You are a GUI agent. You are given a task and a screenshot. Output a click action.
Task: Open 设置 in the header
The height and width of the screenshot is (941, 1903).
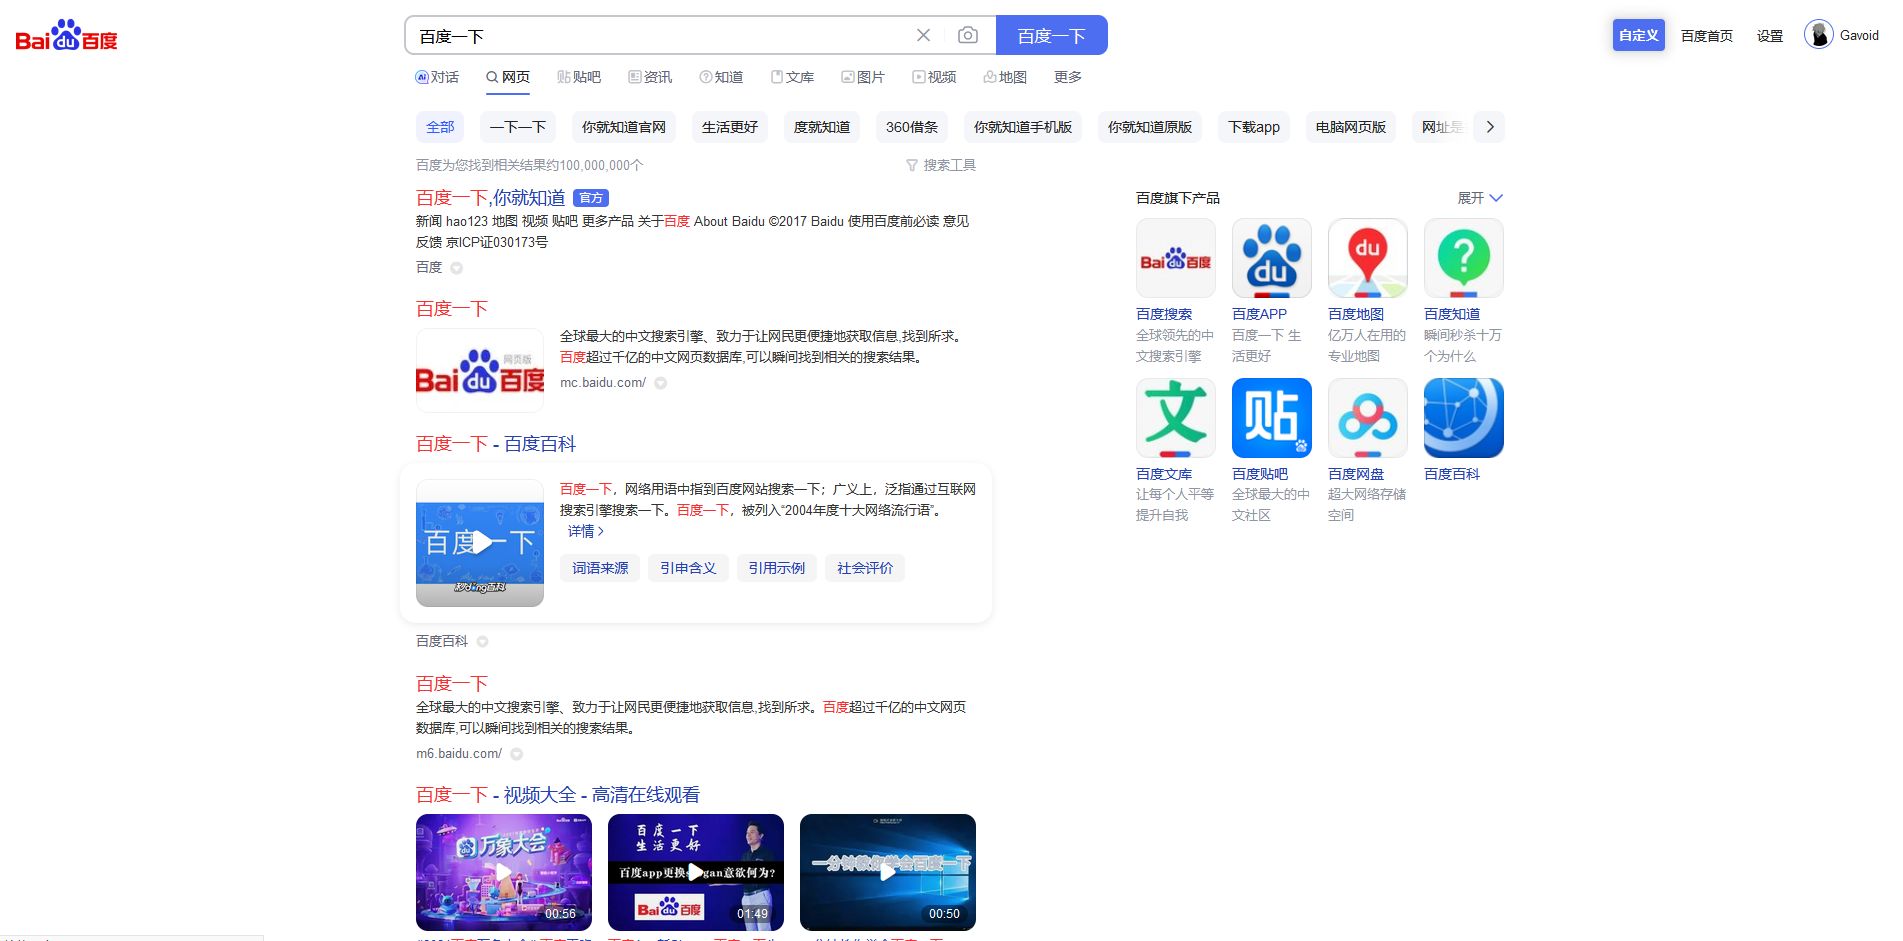pos(1770,36)
